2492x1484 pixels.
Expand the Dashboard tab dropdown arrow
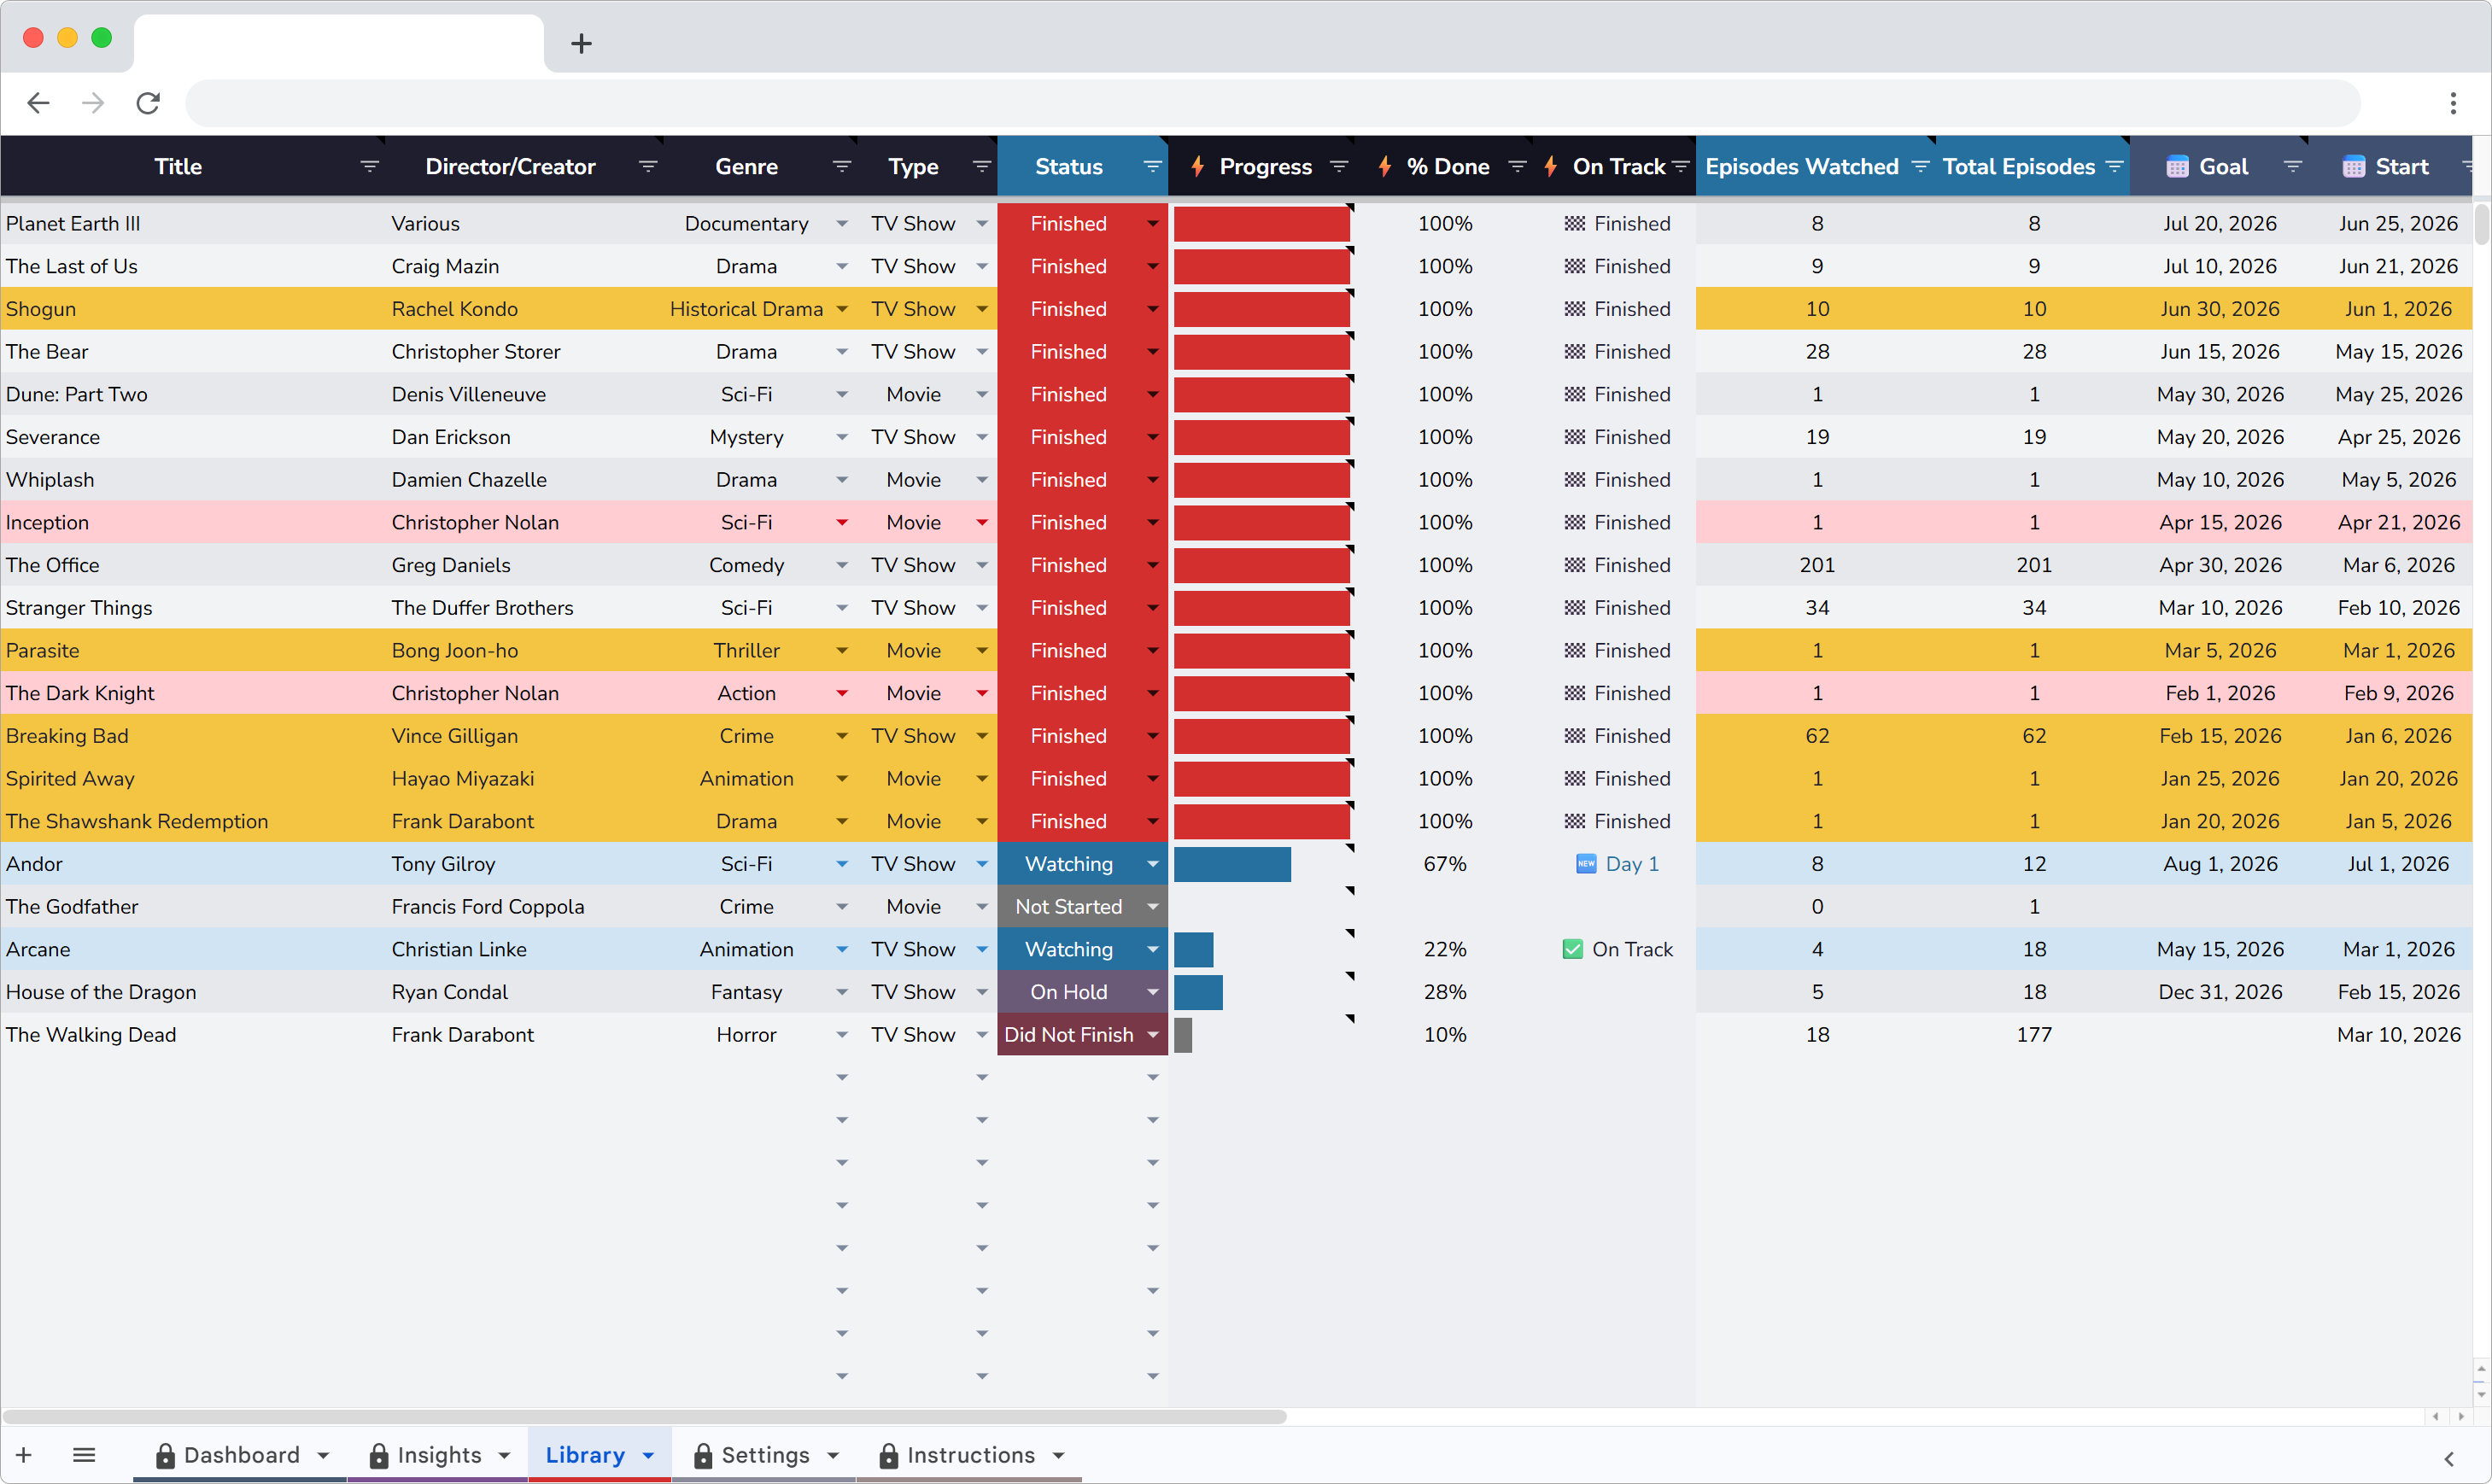tap(322, 1455)
